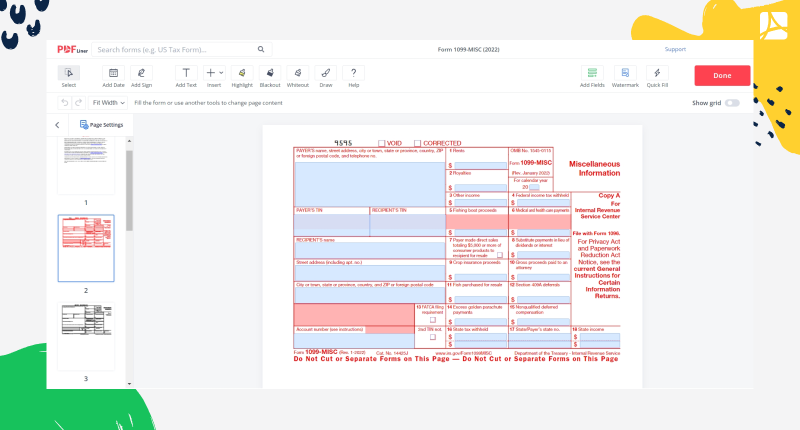The image size is (800, 430).
Task: Select the Select tool in toolbar
Action: 68,77
